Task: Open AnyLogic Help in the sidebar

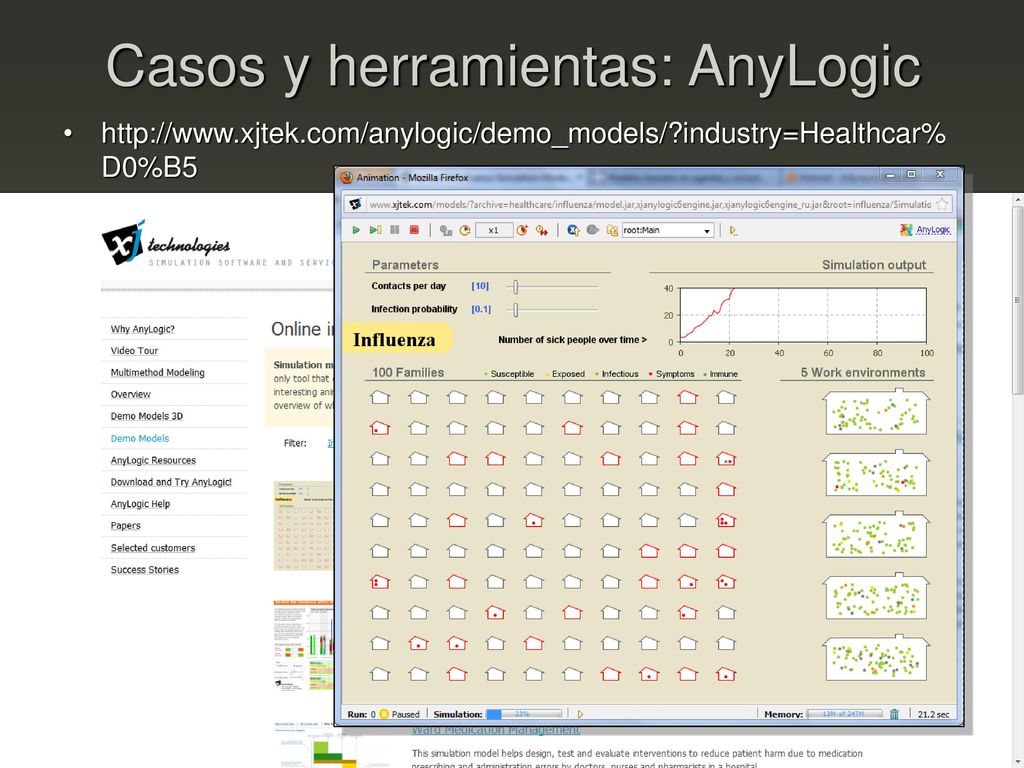Action: [x=140, y=504]
